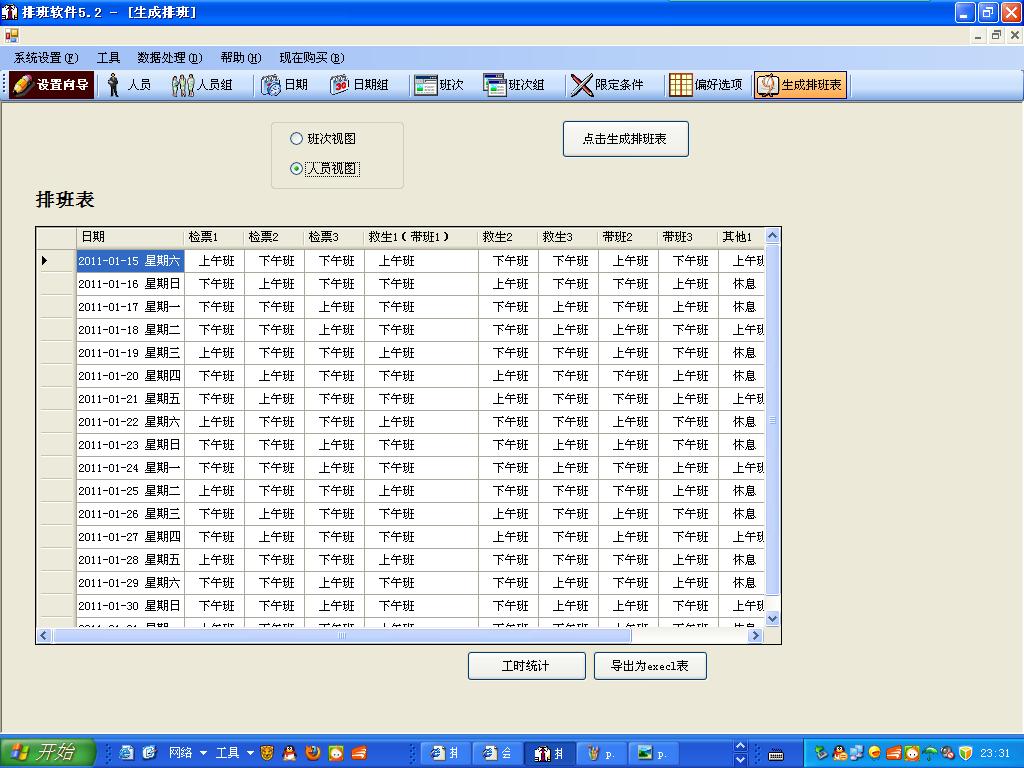The width and height of the screenshot is (1024, 768).
Task: Open the 设置向导 setup wizard
Action: (x=52, y=85)
